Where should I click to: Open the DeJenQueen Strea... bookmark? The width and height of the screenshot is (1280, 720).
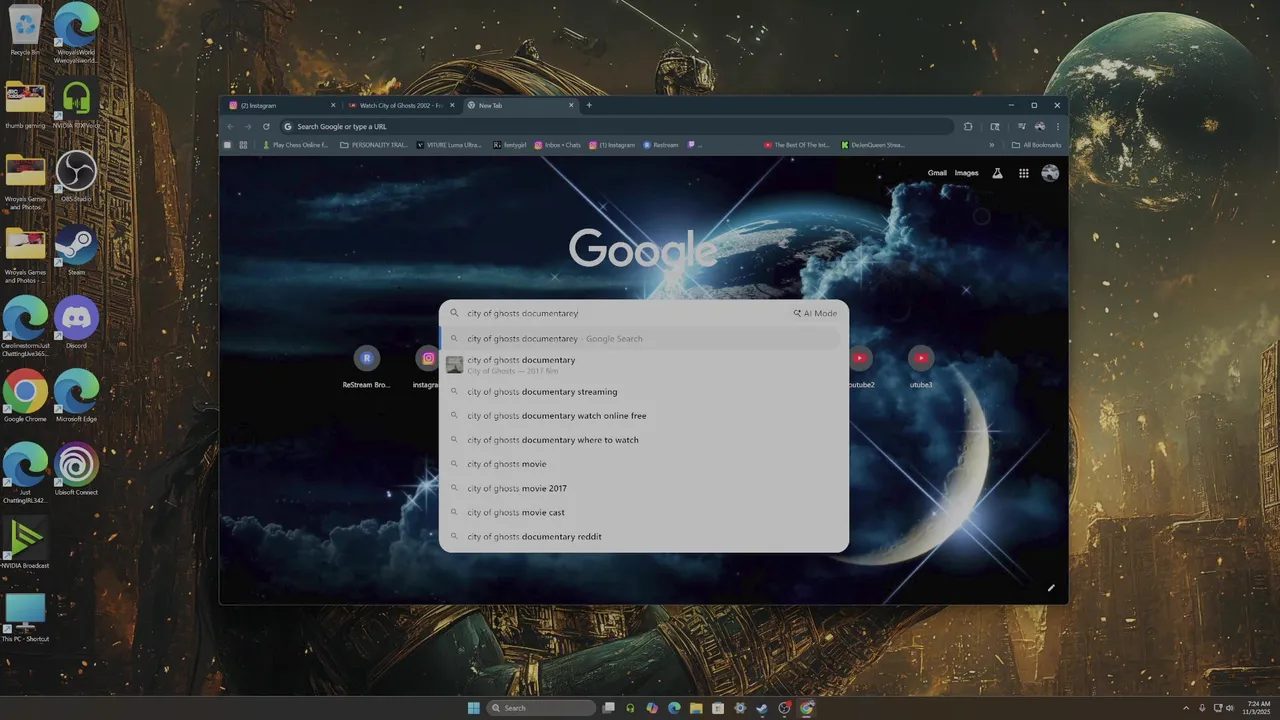tap(873, 145)
